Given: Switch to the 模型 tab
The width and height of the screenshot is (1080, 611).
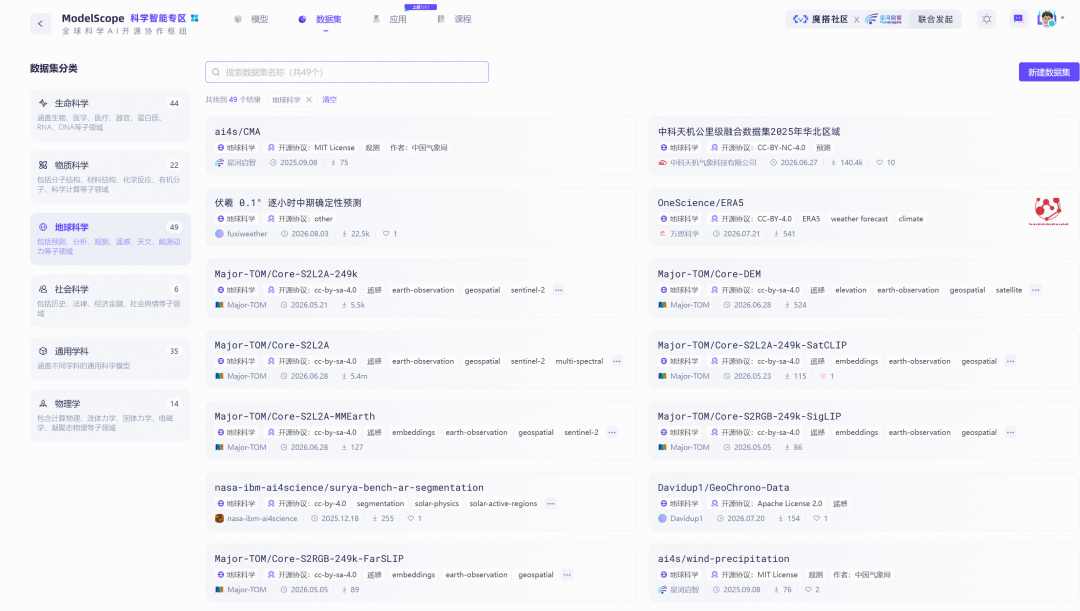Looking at the screenshot, I should (x=251, y=19).
